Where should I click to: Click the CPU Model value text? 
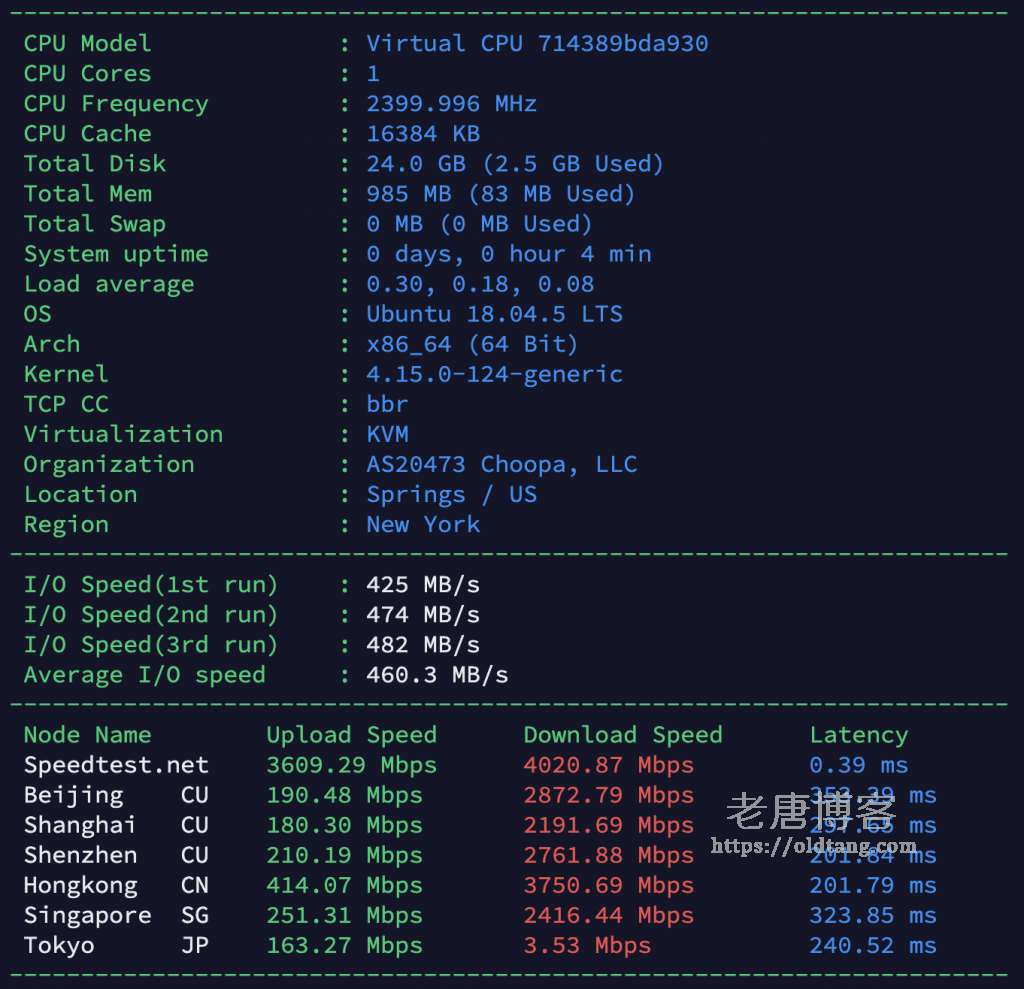tap(537, 44)
